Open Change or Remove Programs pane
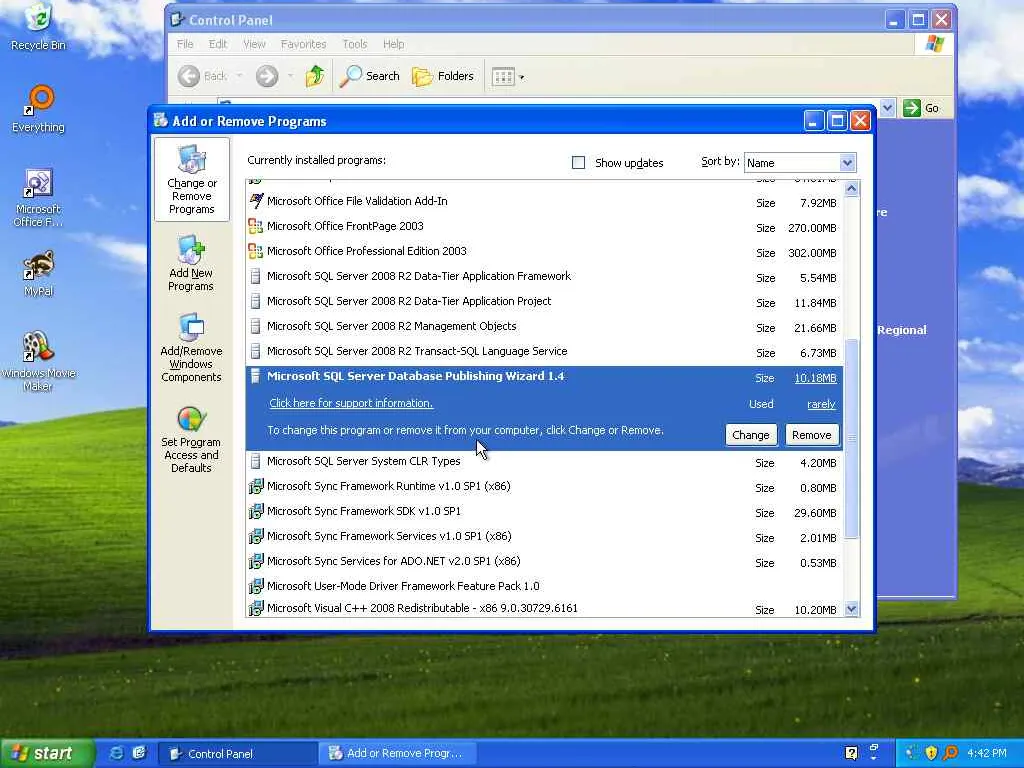The width and height of the screenshot is (1024, 768). [x=191, y=179]
